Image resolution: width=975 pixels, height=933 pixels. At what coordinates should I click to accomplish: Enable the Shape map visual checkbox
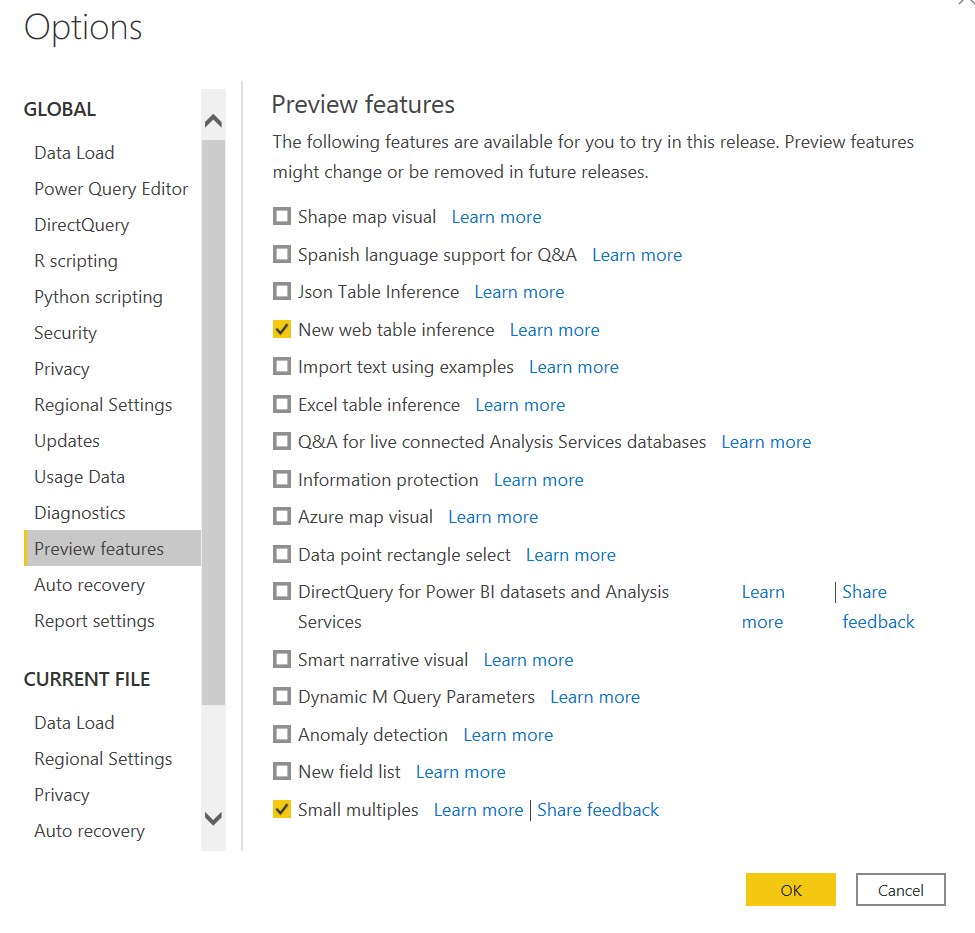282,216
